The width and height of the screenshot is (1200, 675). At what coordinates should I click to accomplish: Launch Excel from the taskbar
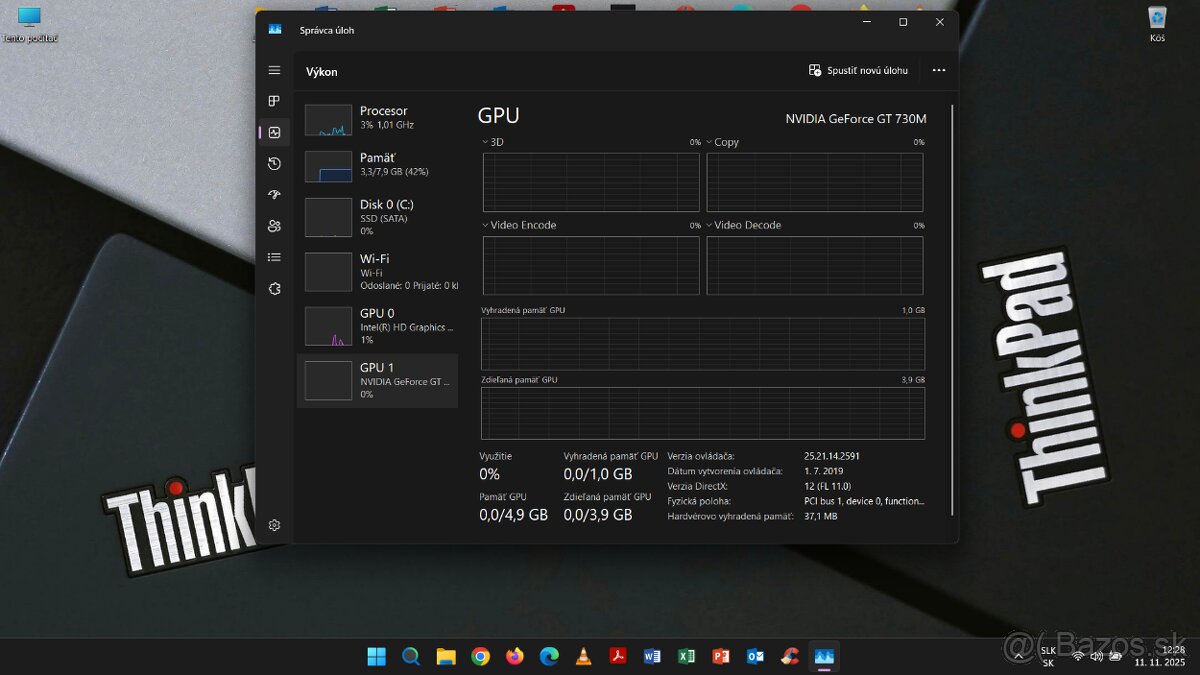click(686, 656)
